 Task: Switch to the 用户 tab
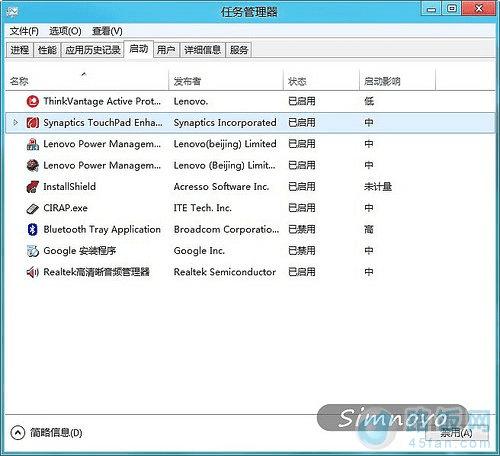(166, 50)
